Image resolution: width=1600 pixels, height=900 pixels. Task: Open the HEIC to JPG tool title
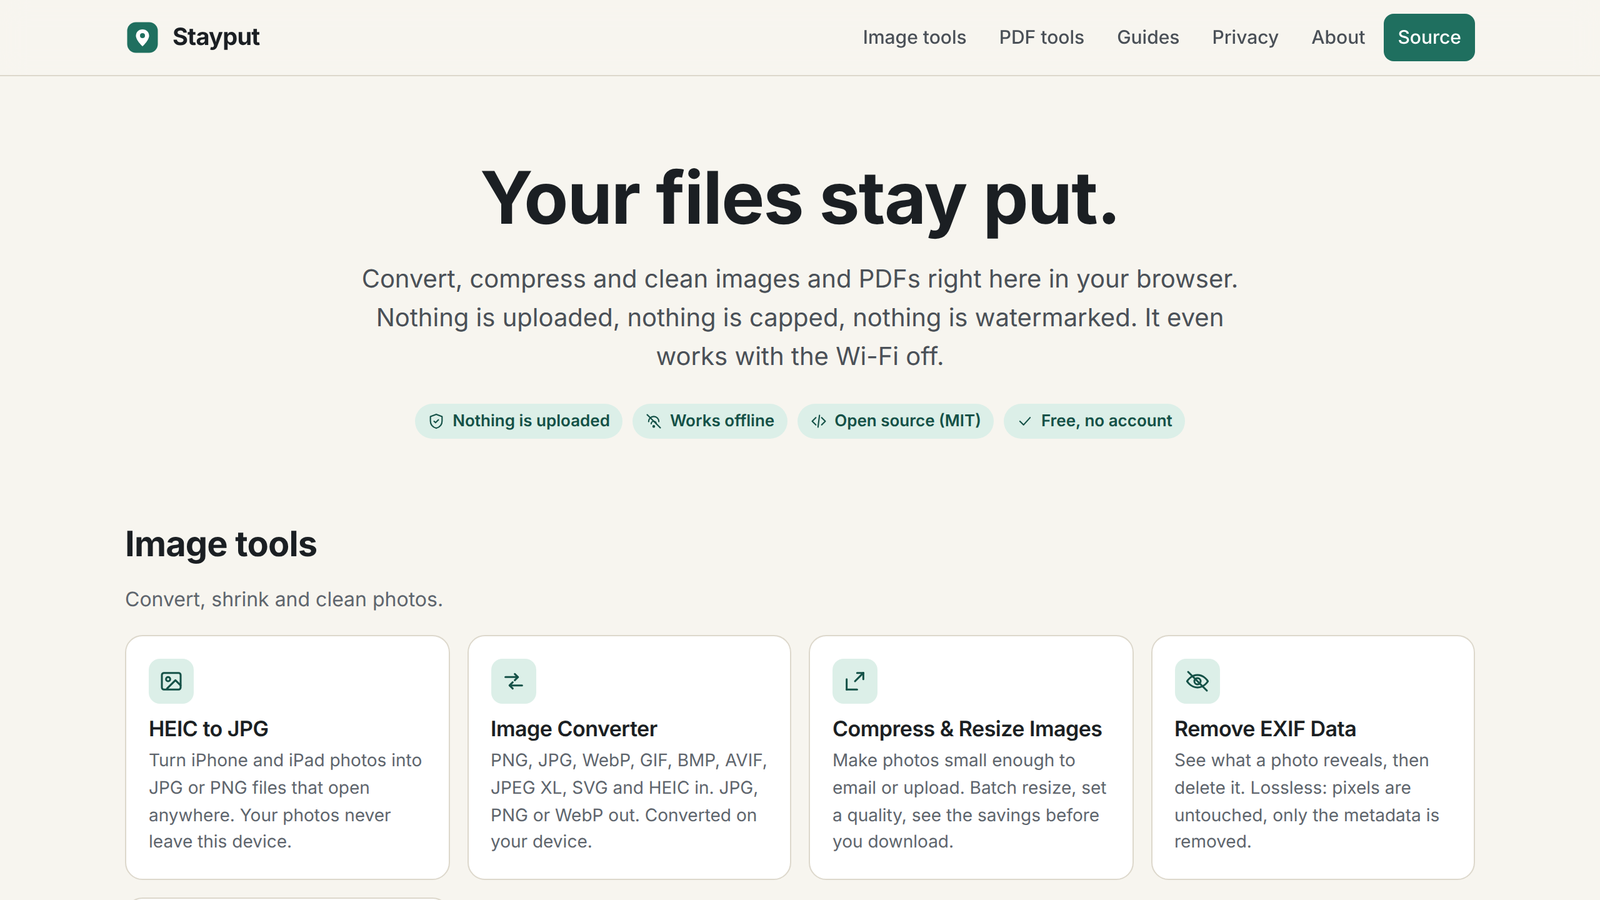pyautogui.click(x=209, y=729)
